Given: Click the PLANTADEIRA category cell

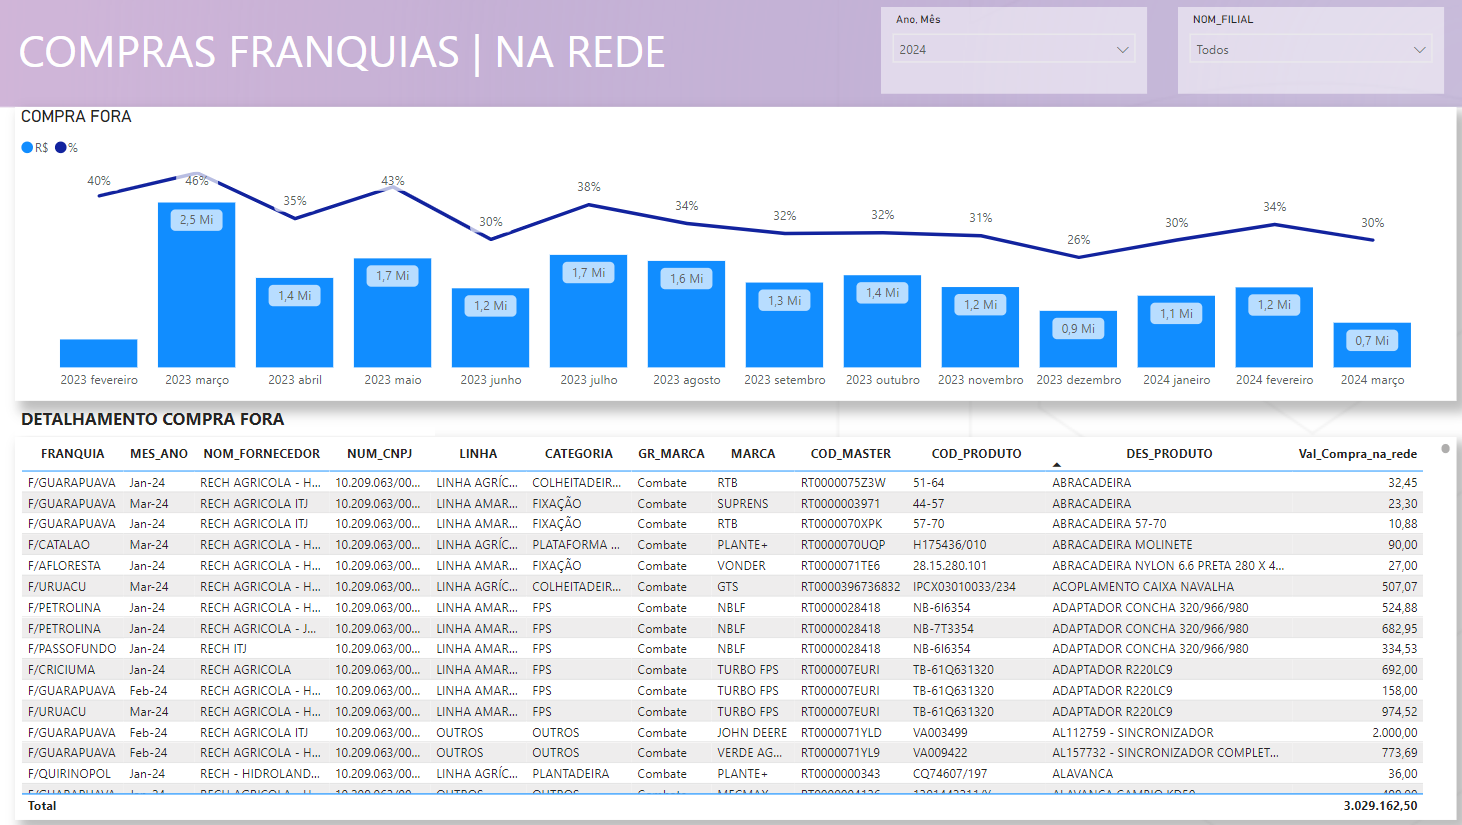Looking at the screenshot, I should pyautogui.click(x=570, y=774).
